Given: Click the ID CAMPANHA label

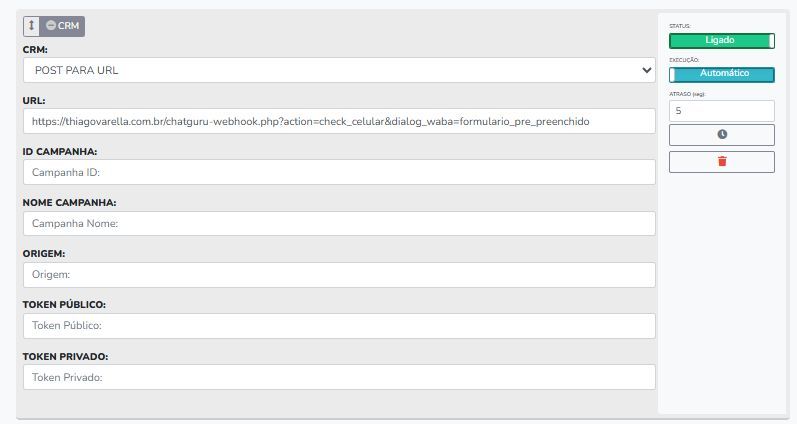Looking at the screenshot, I should (59, 151).
